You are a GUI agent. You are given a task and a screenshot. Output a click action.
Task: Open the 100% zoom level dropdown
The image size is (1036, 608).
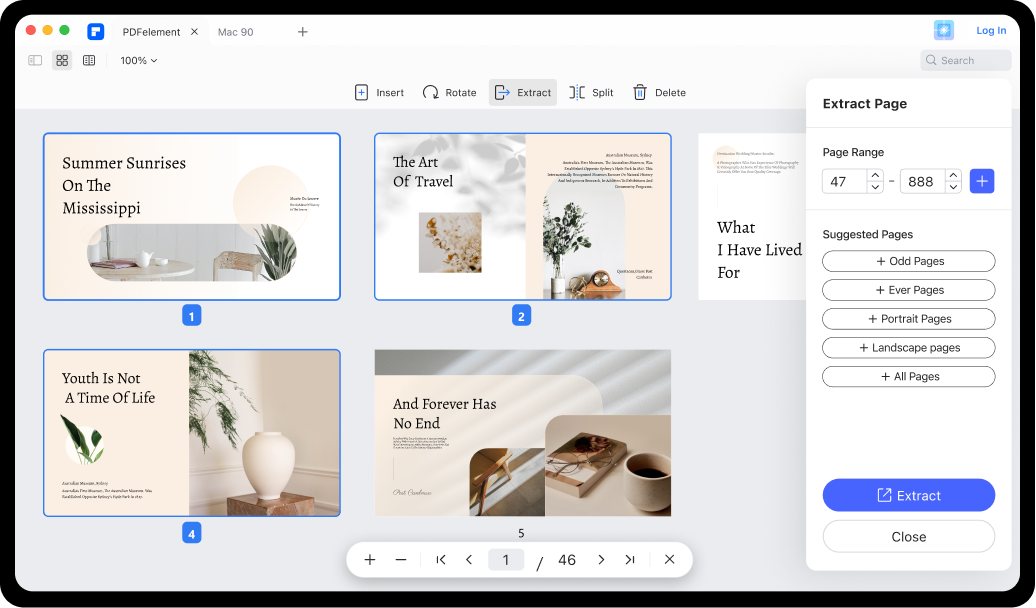click(x=139, y=60)
